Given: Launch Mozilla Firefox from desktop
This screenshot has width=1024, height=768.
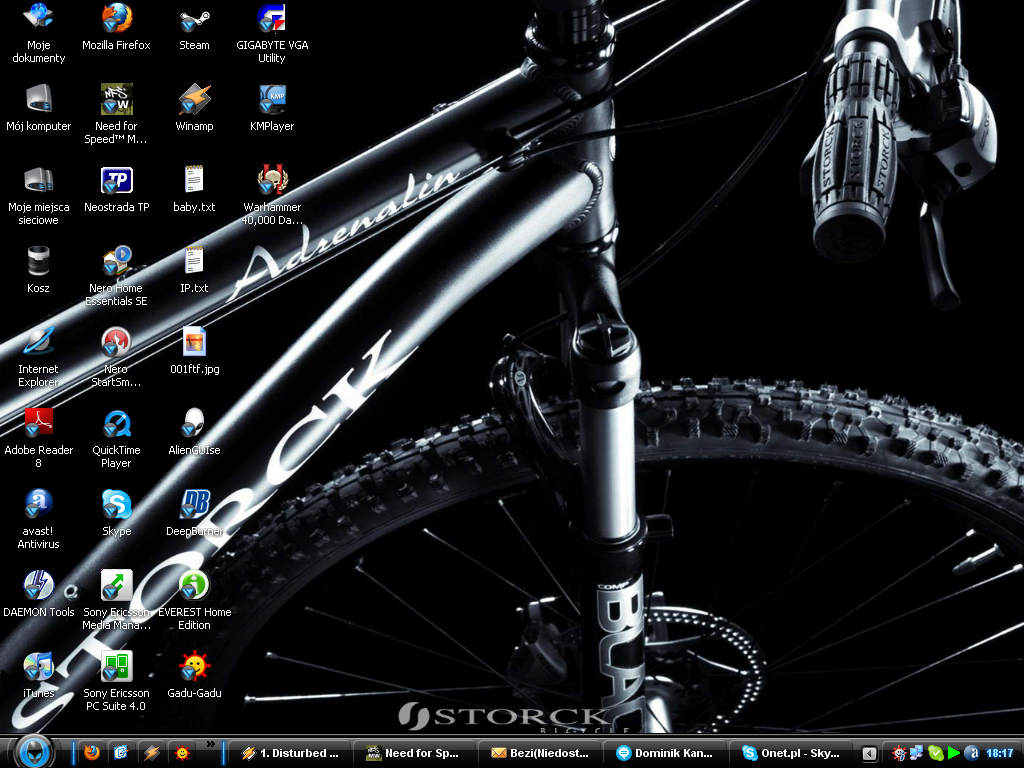Looking at the screenshot, I should (116, 27).
